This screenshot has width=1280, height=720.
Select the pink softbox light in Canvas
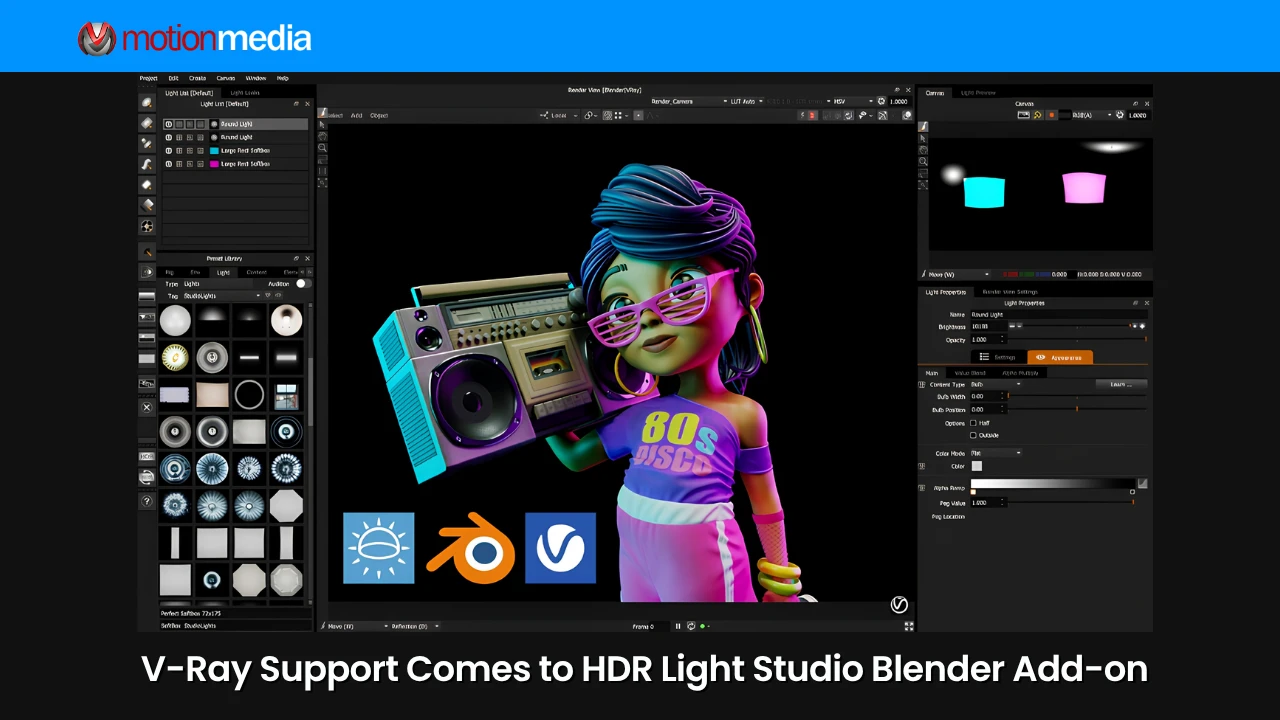(x=1084, y=187)
